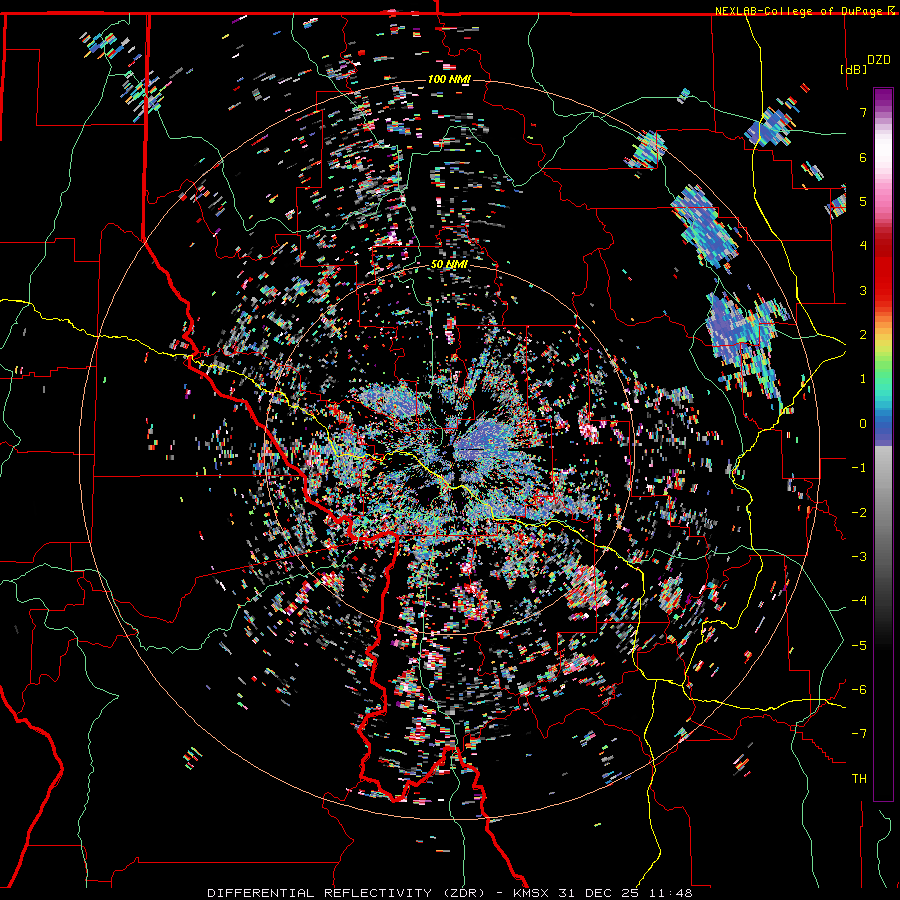900x900 pixels.
Task: Click the 3 value on color scale
Action: [x=863, y=290]
